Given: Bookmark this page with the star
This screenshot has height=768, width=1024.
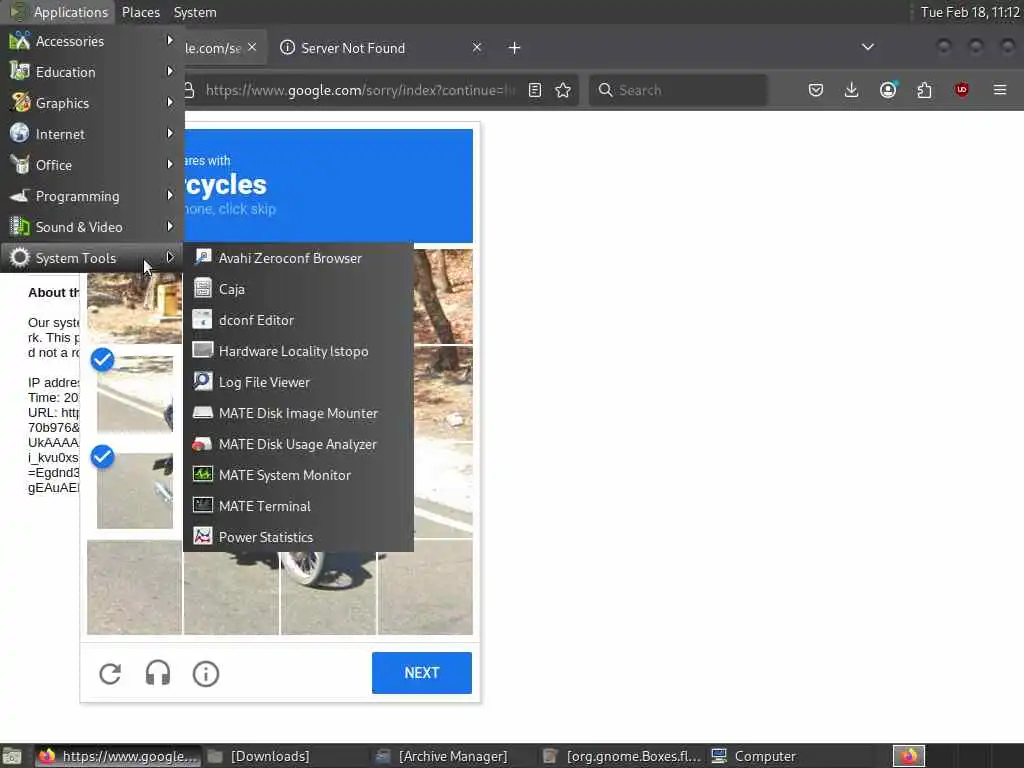Looking at the screenshot, I should point(563,90).
